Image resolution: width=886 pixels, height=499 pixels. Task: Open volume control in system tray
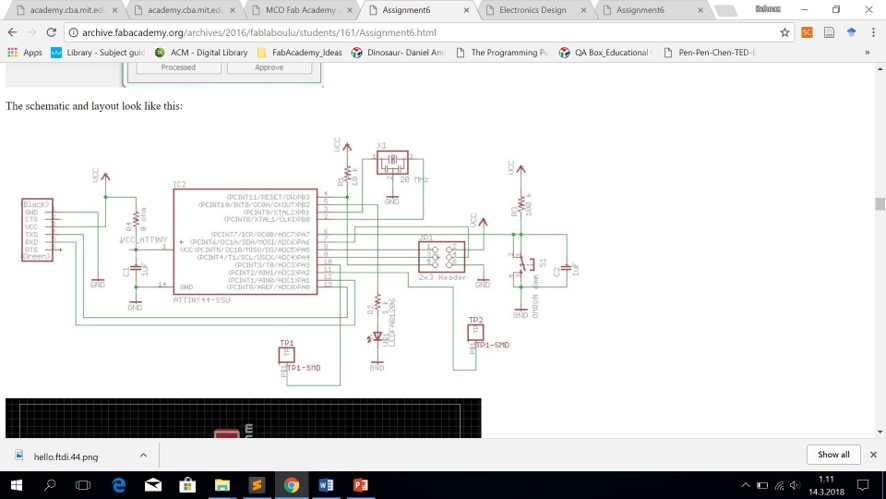796,485
